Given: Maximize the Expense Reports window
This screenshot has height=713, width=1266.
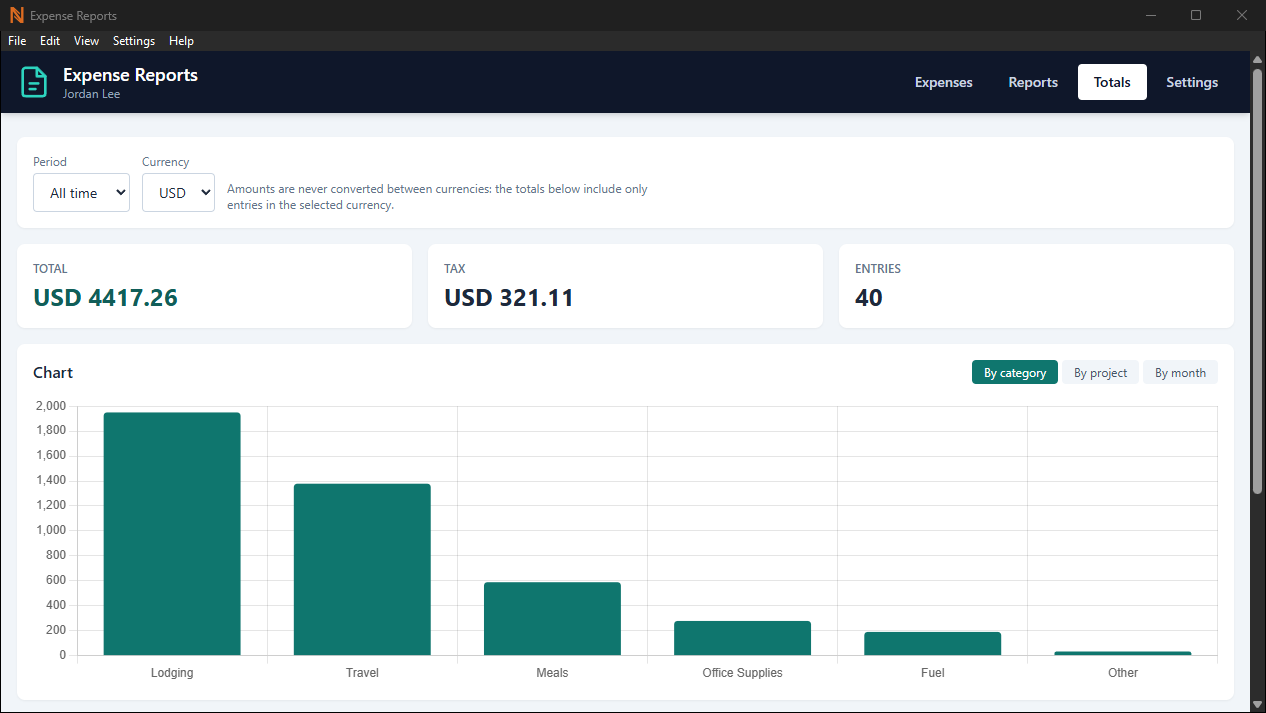Looking at the screenshot, I should point(1196,15).
